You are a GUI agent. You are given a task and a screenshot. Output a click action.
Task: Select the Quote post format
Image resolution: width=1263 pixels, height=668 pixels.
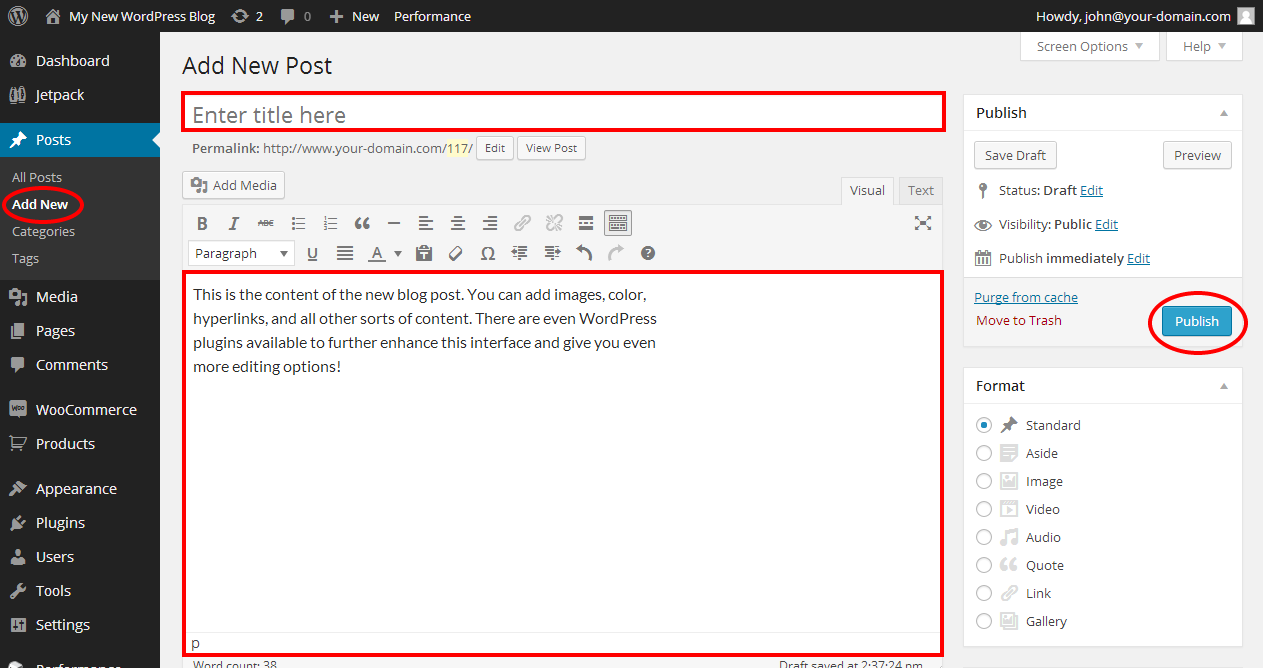click(x=983, y=565)
